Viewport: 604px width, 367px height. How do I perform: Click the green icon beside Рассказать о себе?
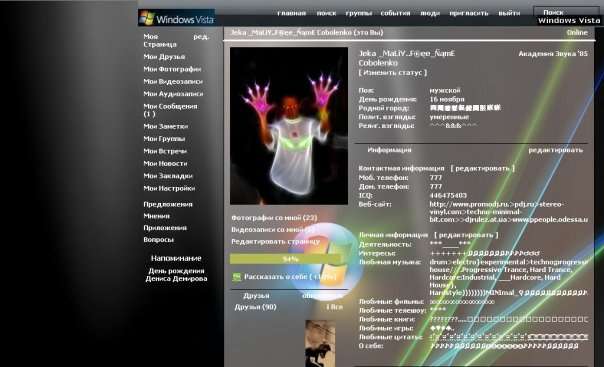tap(237, 277)
